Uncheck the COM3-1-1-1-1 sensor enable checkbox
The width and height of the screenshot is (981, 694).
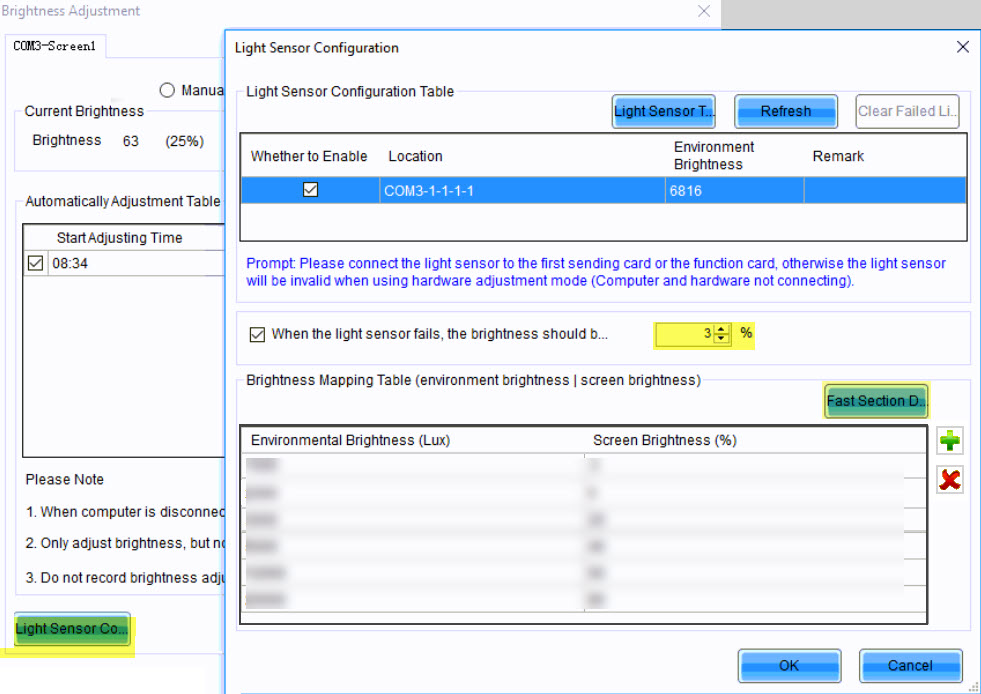point(310,190)
